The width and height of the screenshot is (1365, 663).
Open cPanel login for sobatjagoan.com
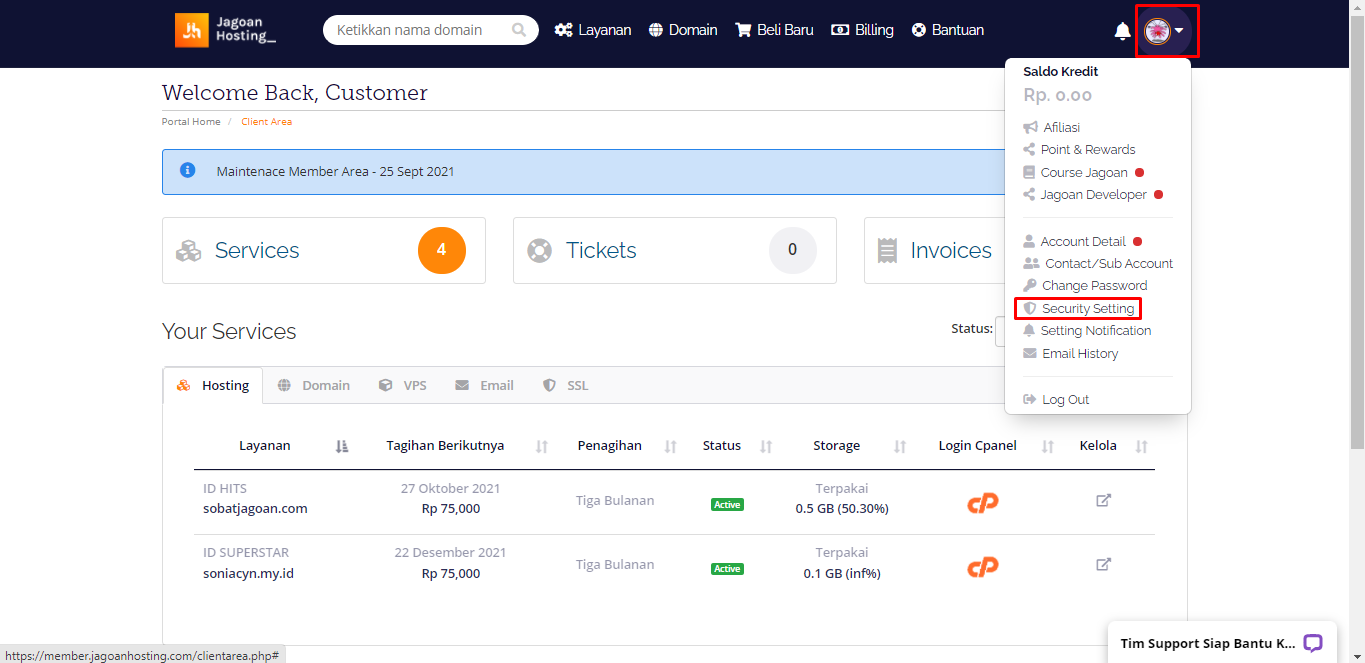click(x=982, y=502)
